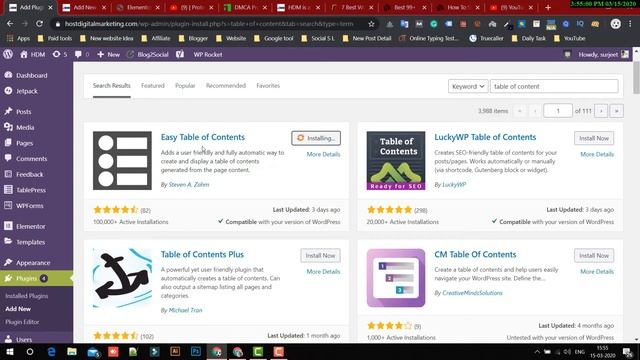Open Easy Table of Contents plugin title

tap(203, 137)
